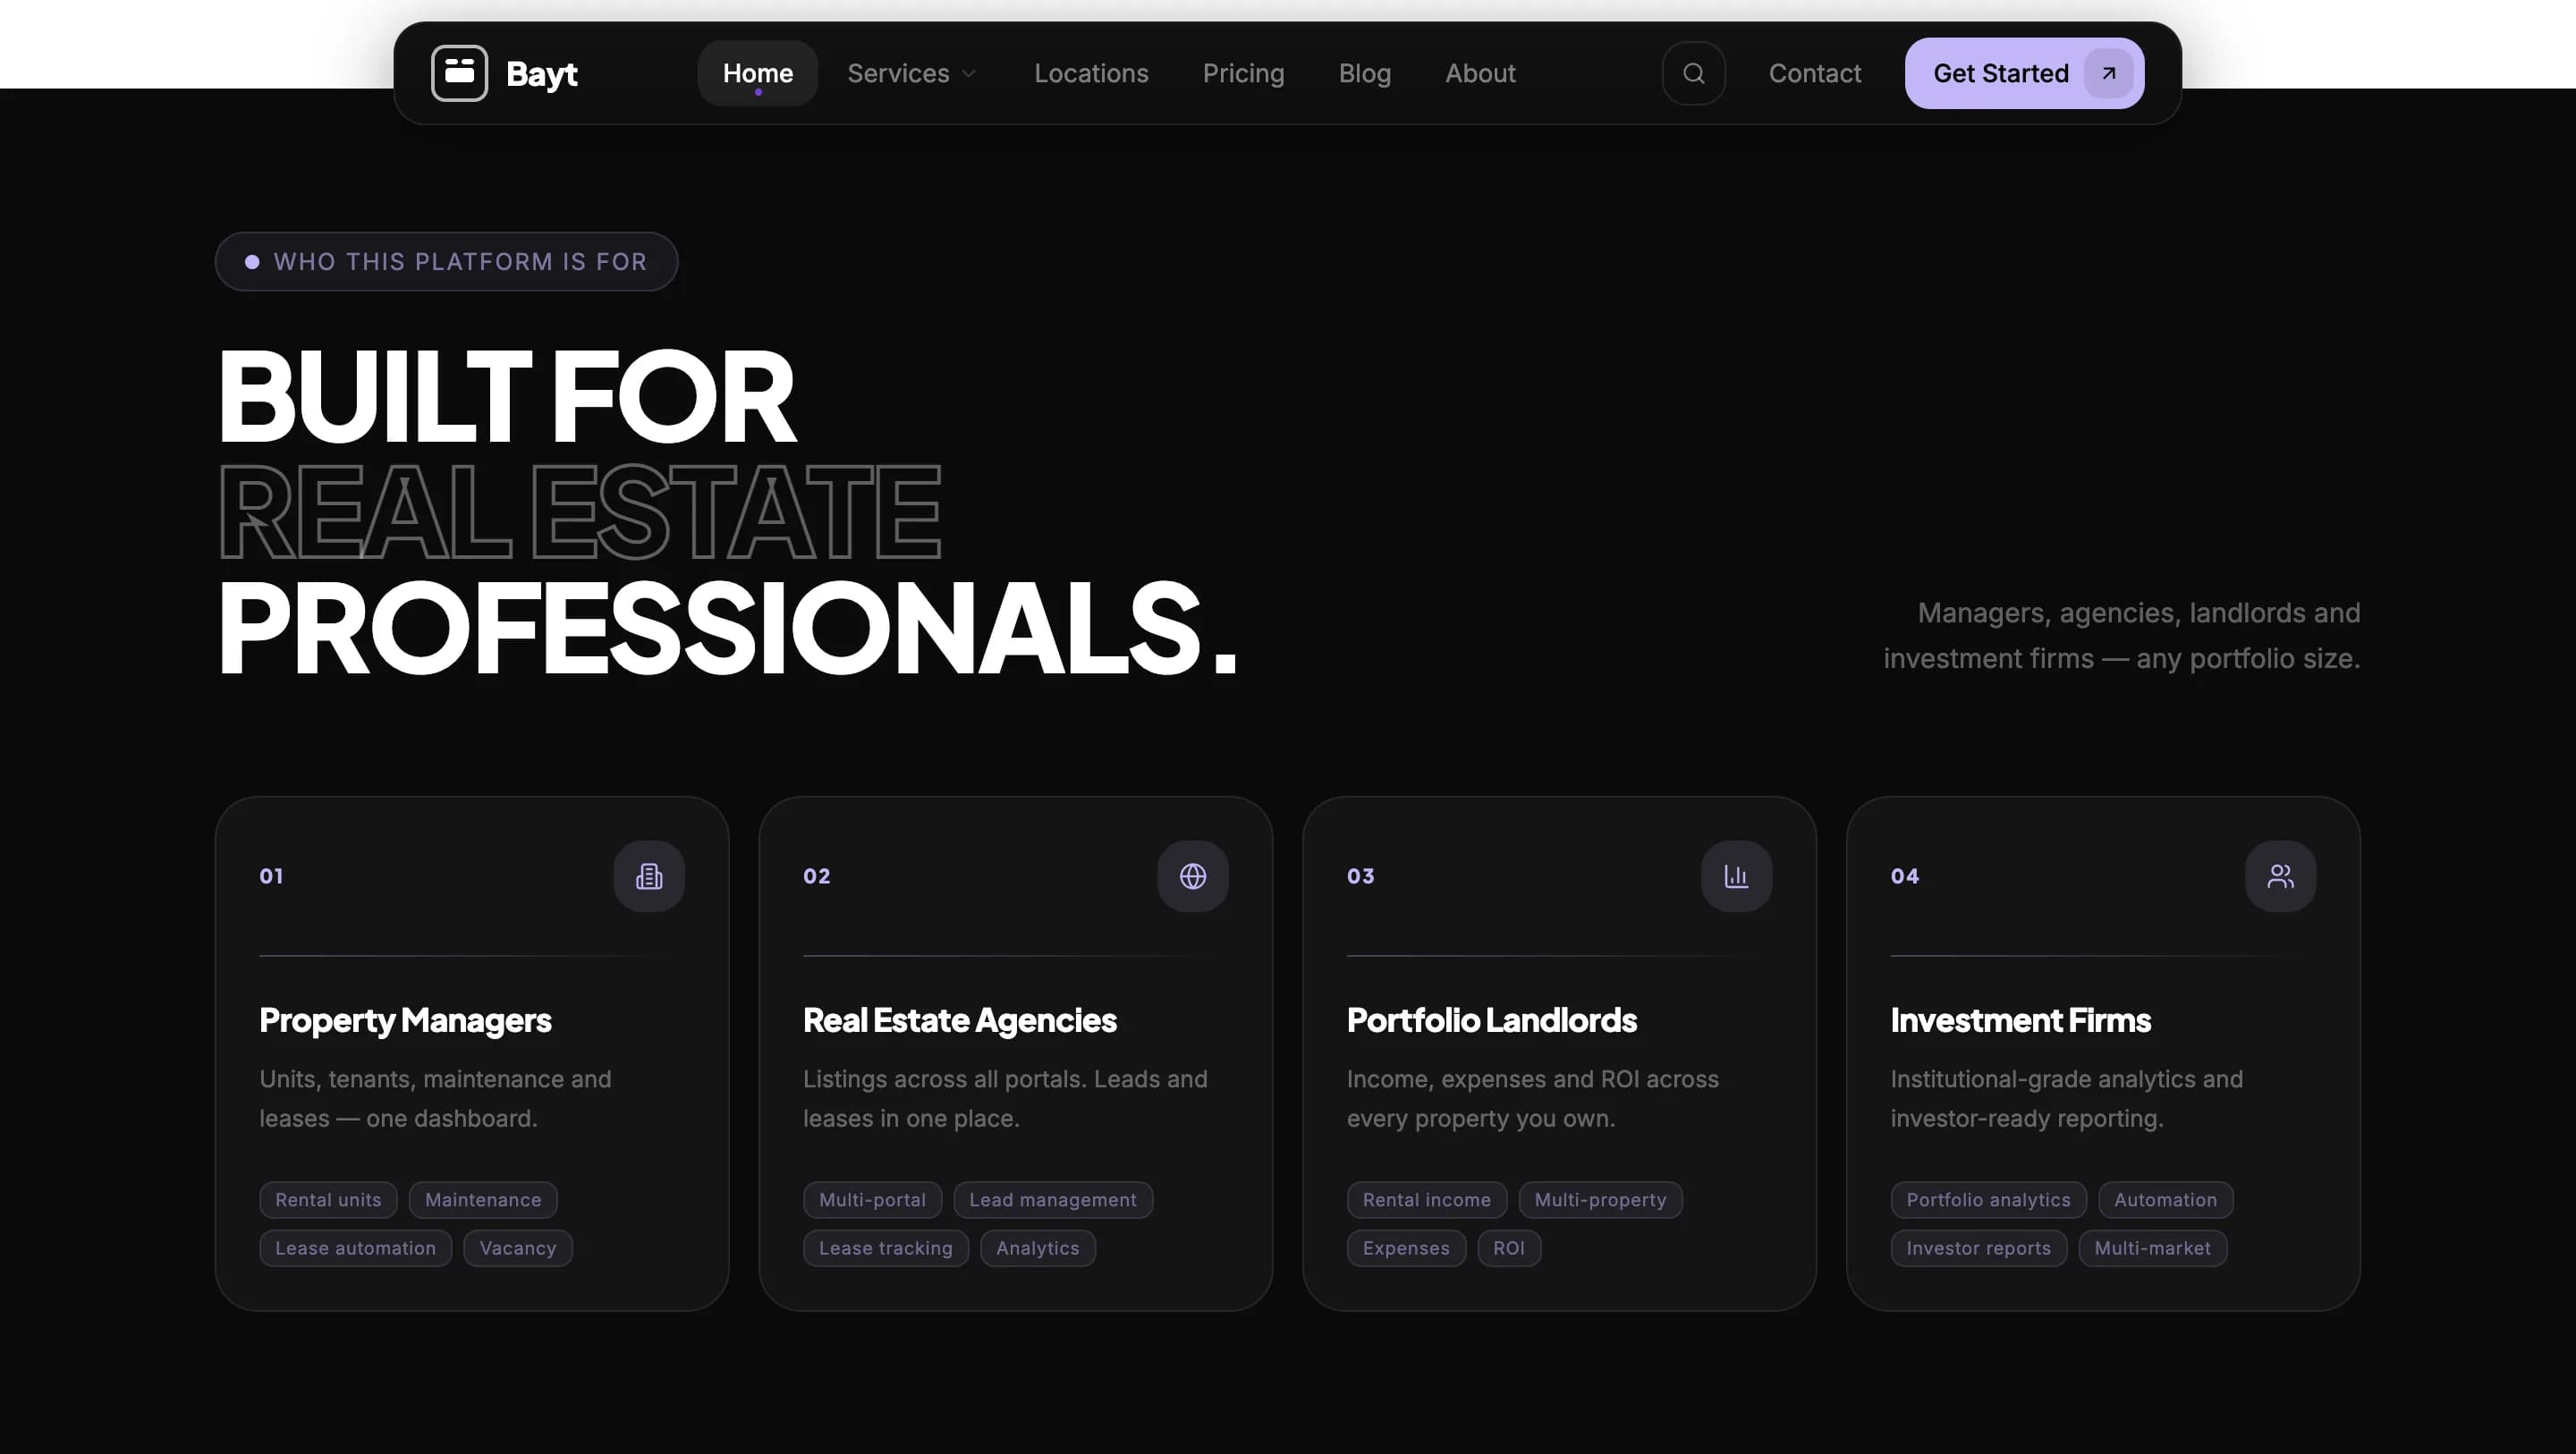Select the Maintenance tag under Property Managers
Screen dimensions: 2576x1454
[483, 1199]
